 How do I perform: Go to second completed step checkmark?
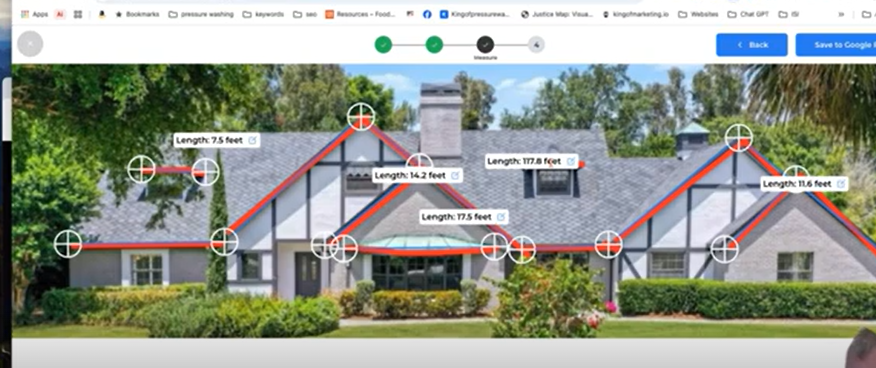point(434,45)
